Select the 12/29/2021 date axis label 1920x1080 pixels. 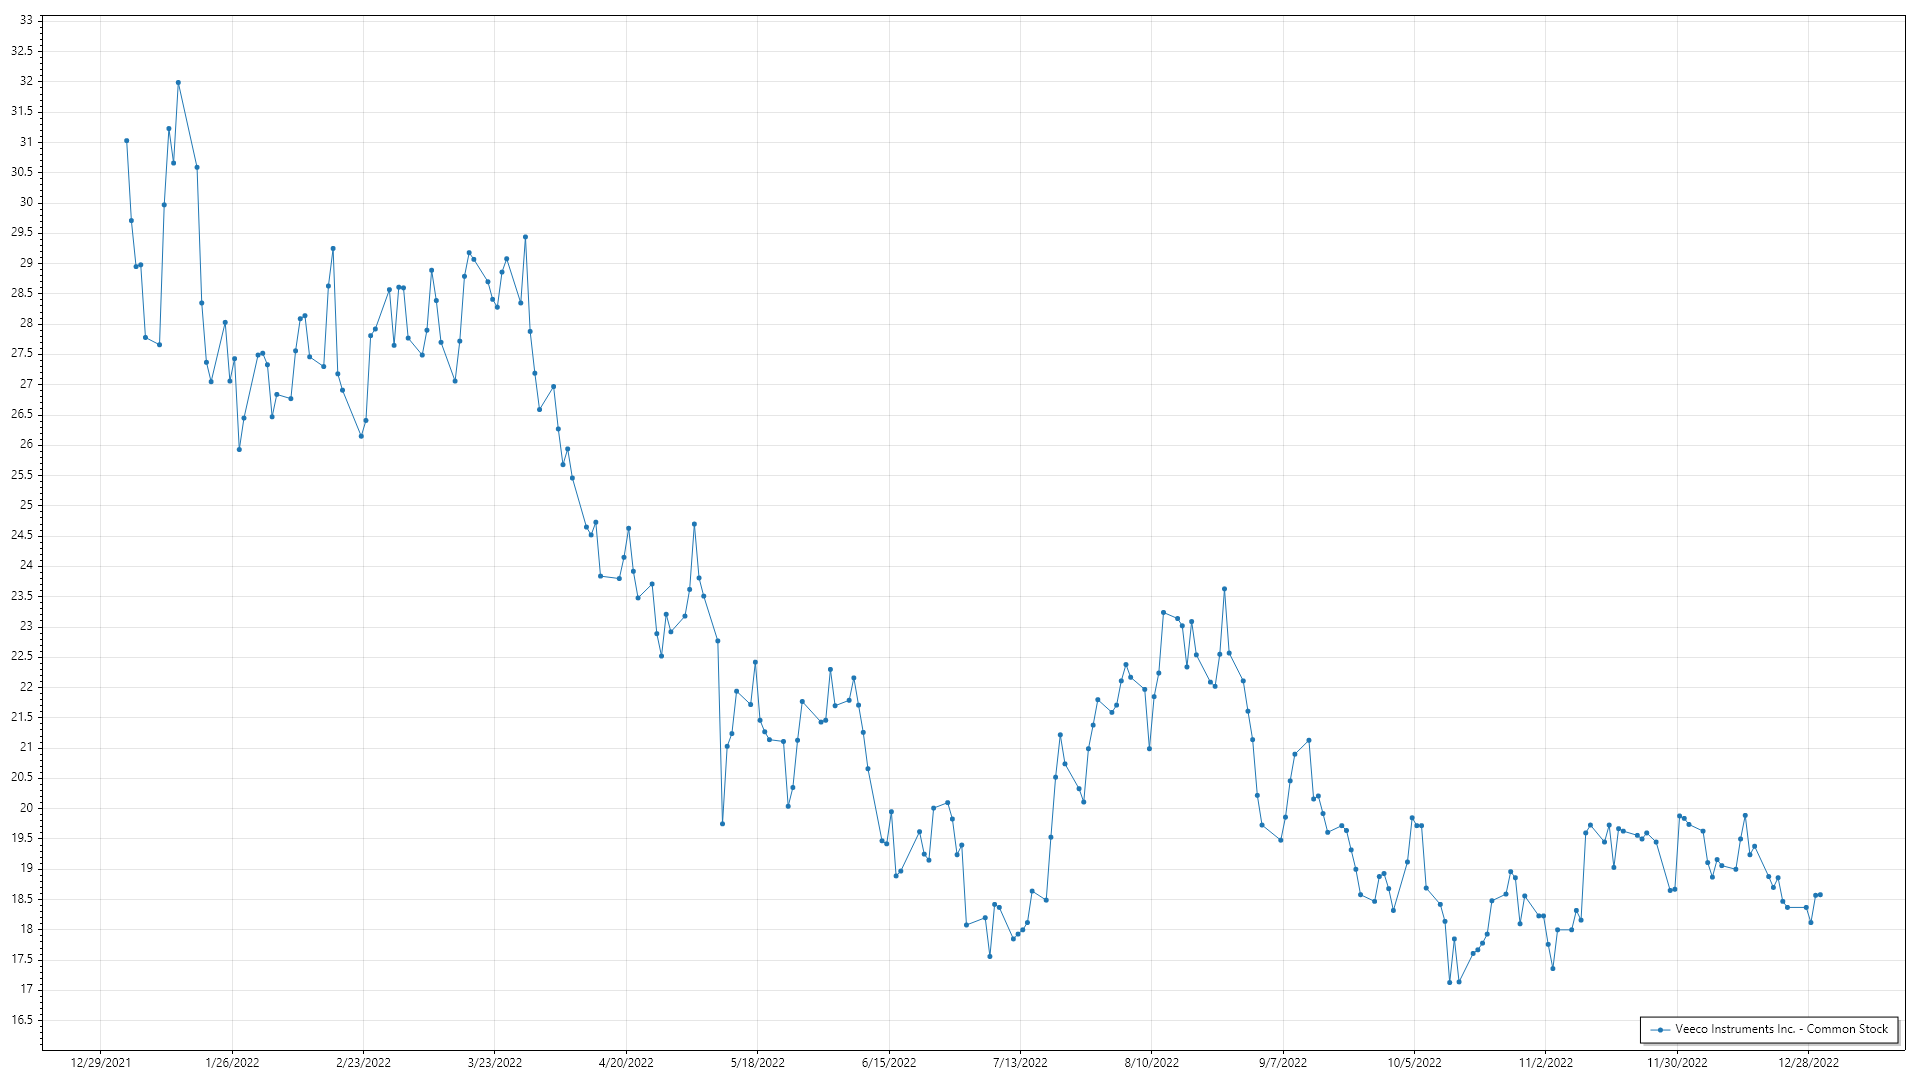[100, 1063]
